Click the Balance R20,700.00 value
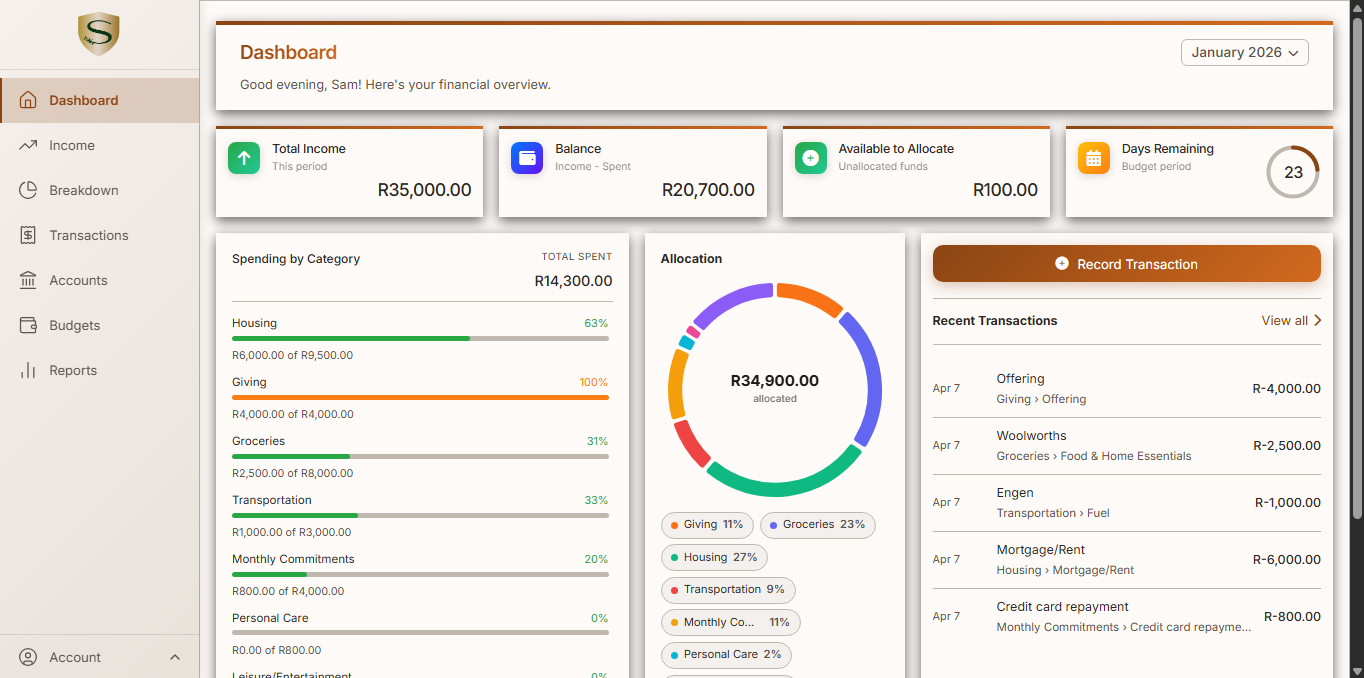This screenshot has width=1364, height=678. [x=708, y=190]
